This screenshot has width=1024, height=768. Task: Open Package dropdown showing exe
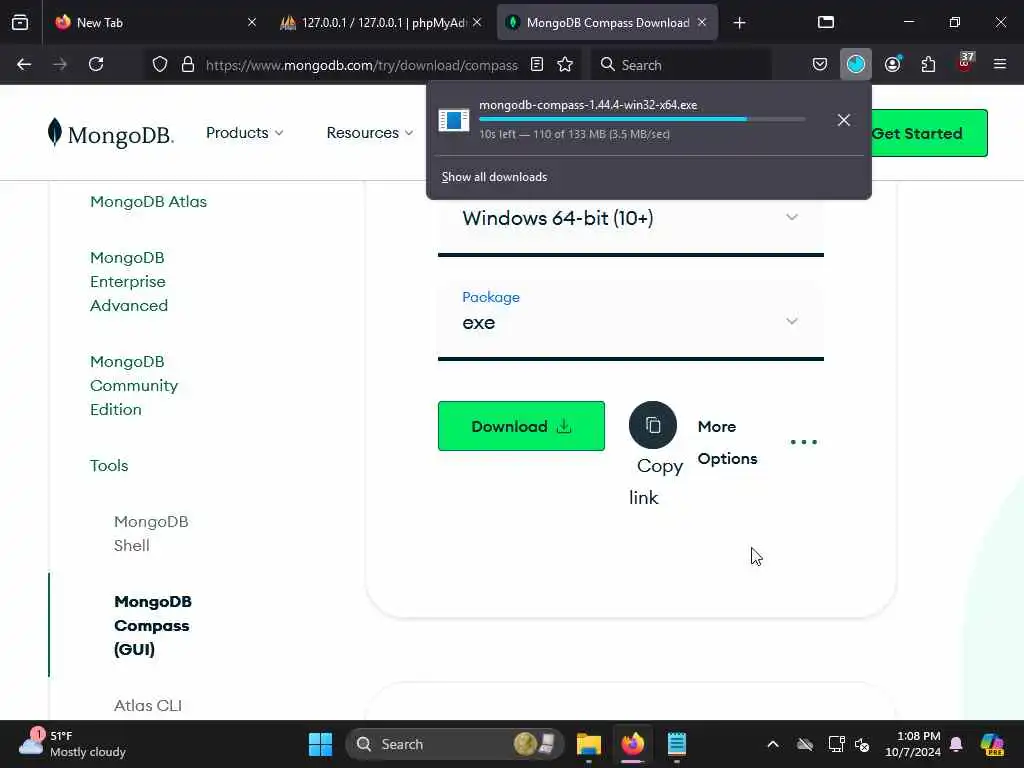click(x=630, y=320)
